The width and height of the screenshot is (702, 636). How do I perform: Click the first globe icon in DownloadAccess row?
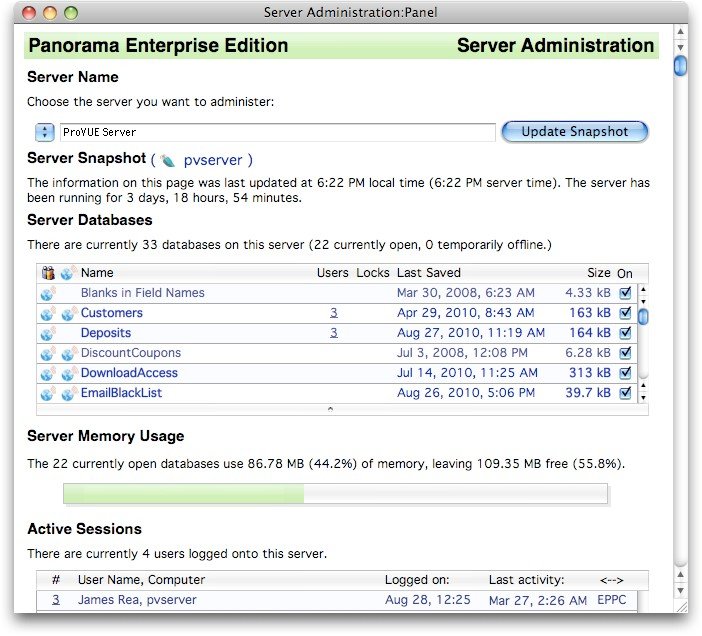point(47,373)
